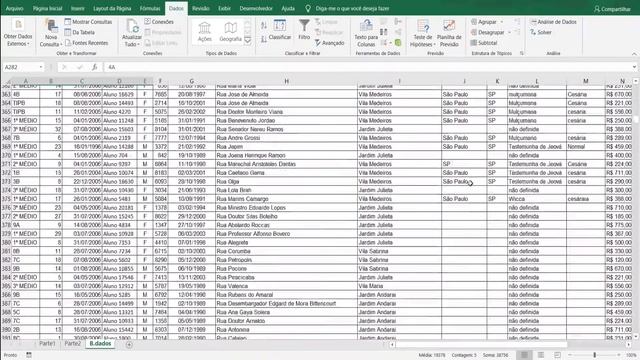Select the Parte1 sheet tab
This screenshot has width=640, height=360.
point(47,344)
